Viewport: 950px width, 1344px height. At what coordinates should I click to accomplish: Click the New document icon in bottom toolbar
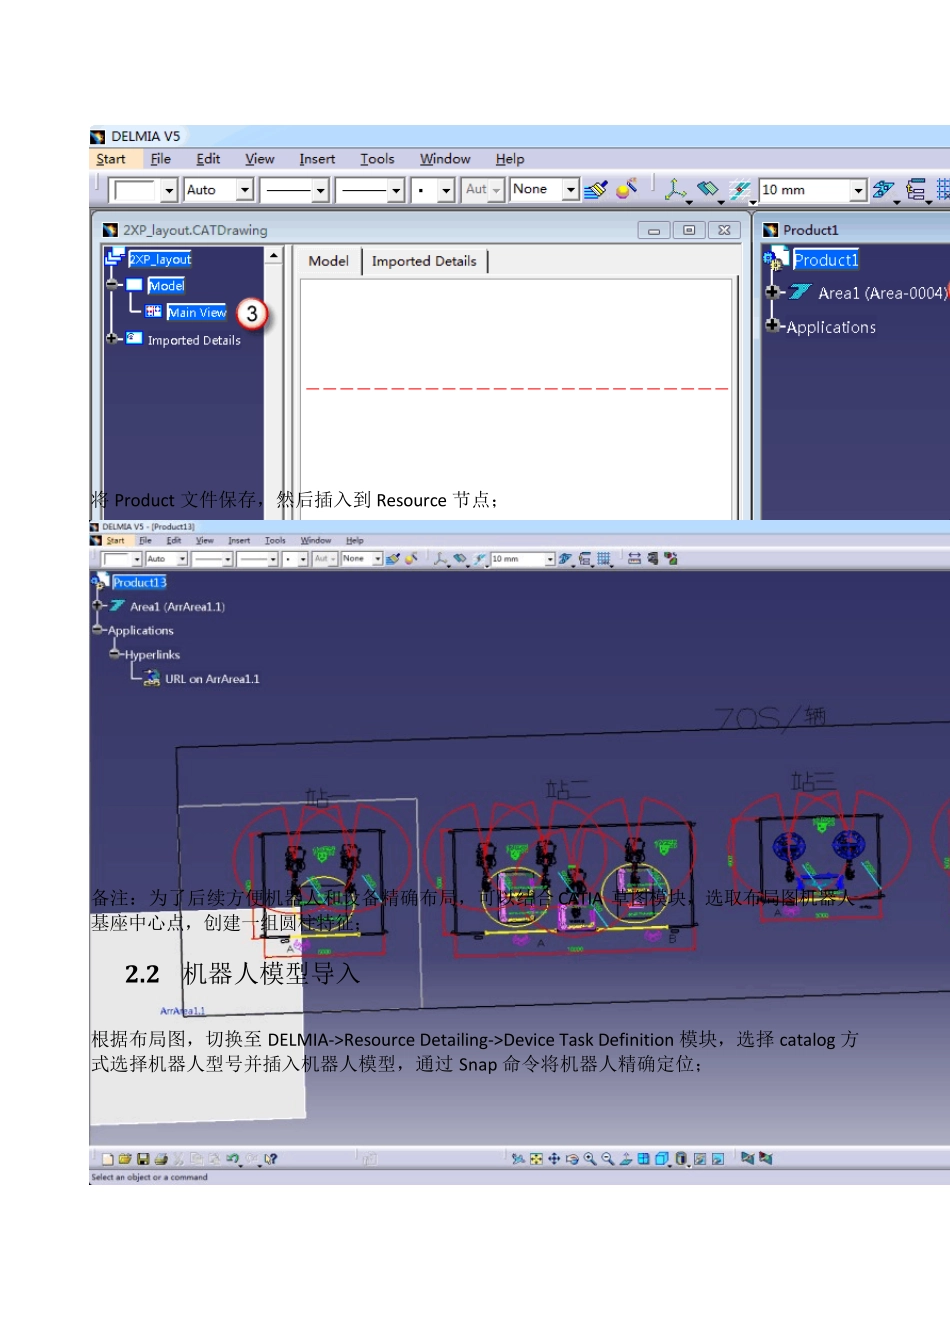[x=107, y=1159]
